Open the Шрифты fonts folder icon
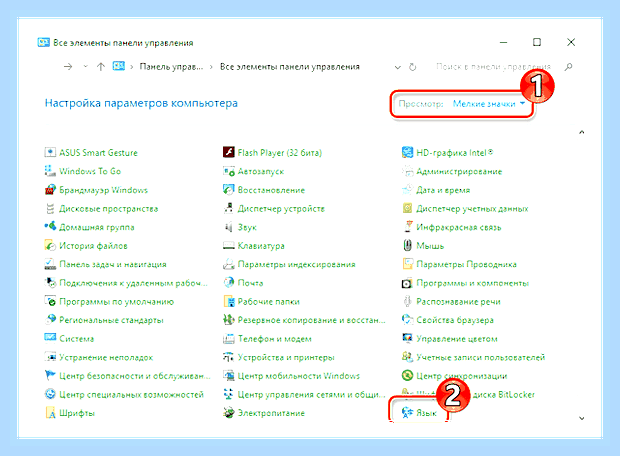The height and width of the screenshot is (456, 620). pyautogui.click(x=51, y=413)
